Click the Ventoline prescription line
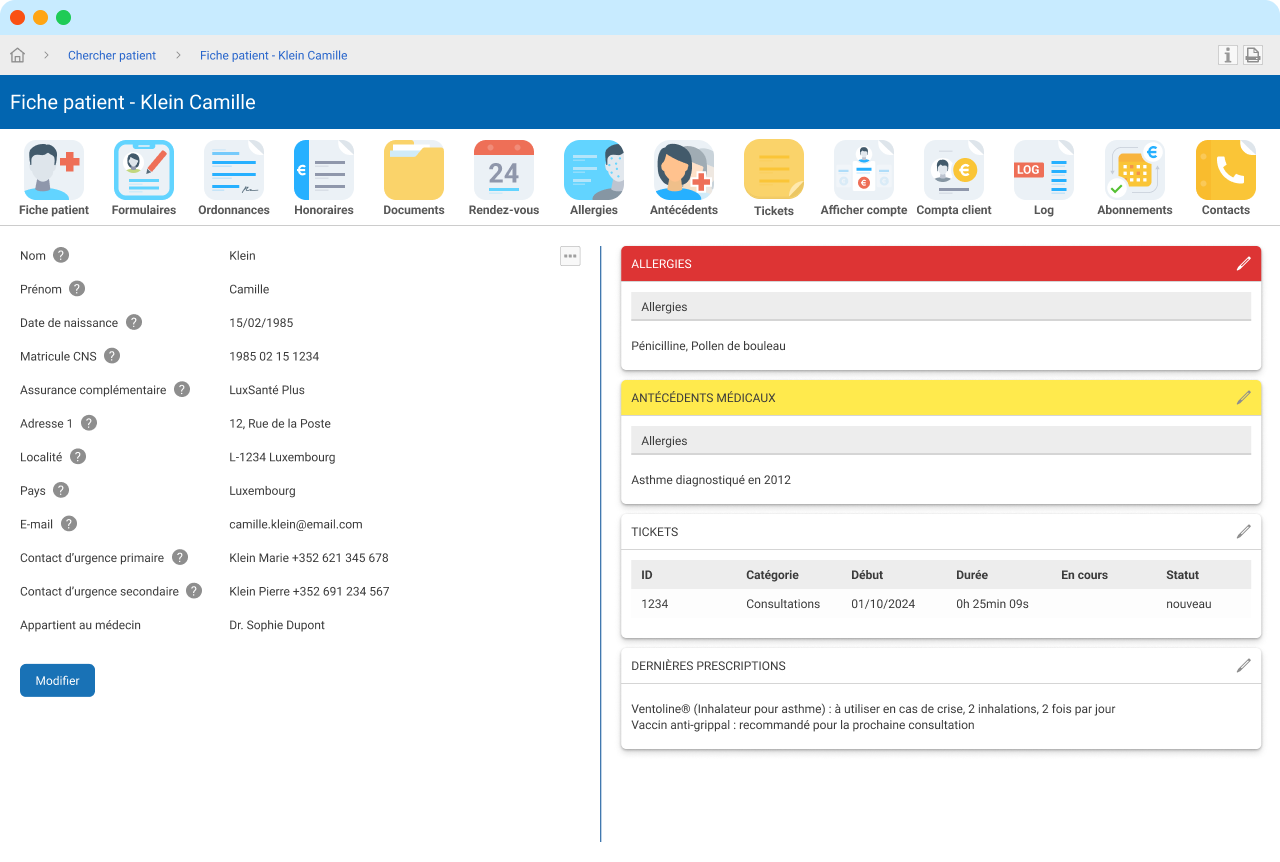The image size is (1280, 862). [x=873, y=709]
